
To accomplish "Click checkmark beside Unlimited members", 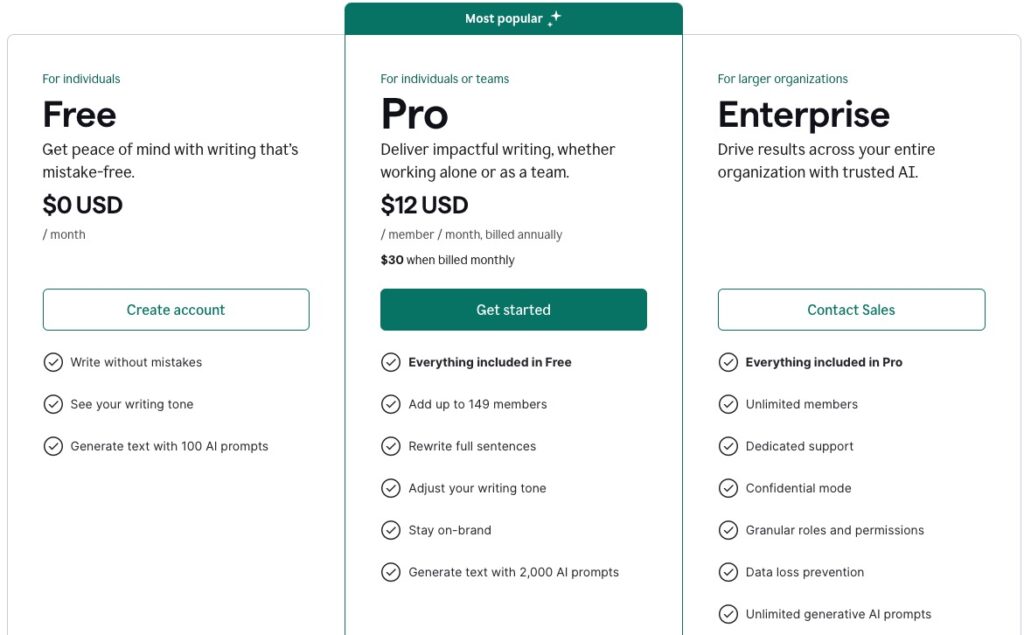I will 728,404.
